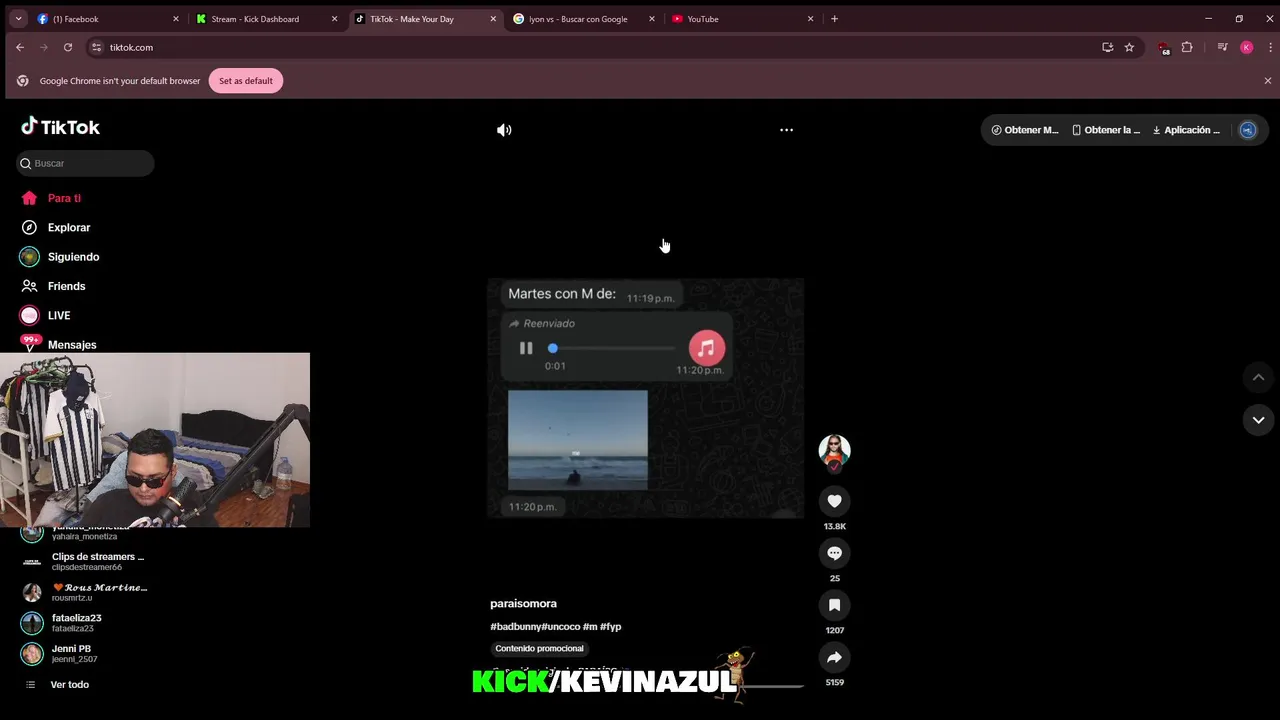1280x720 pixels.
Task: Open paraisomora username link
Action: click(x=523, y=604)
